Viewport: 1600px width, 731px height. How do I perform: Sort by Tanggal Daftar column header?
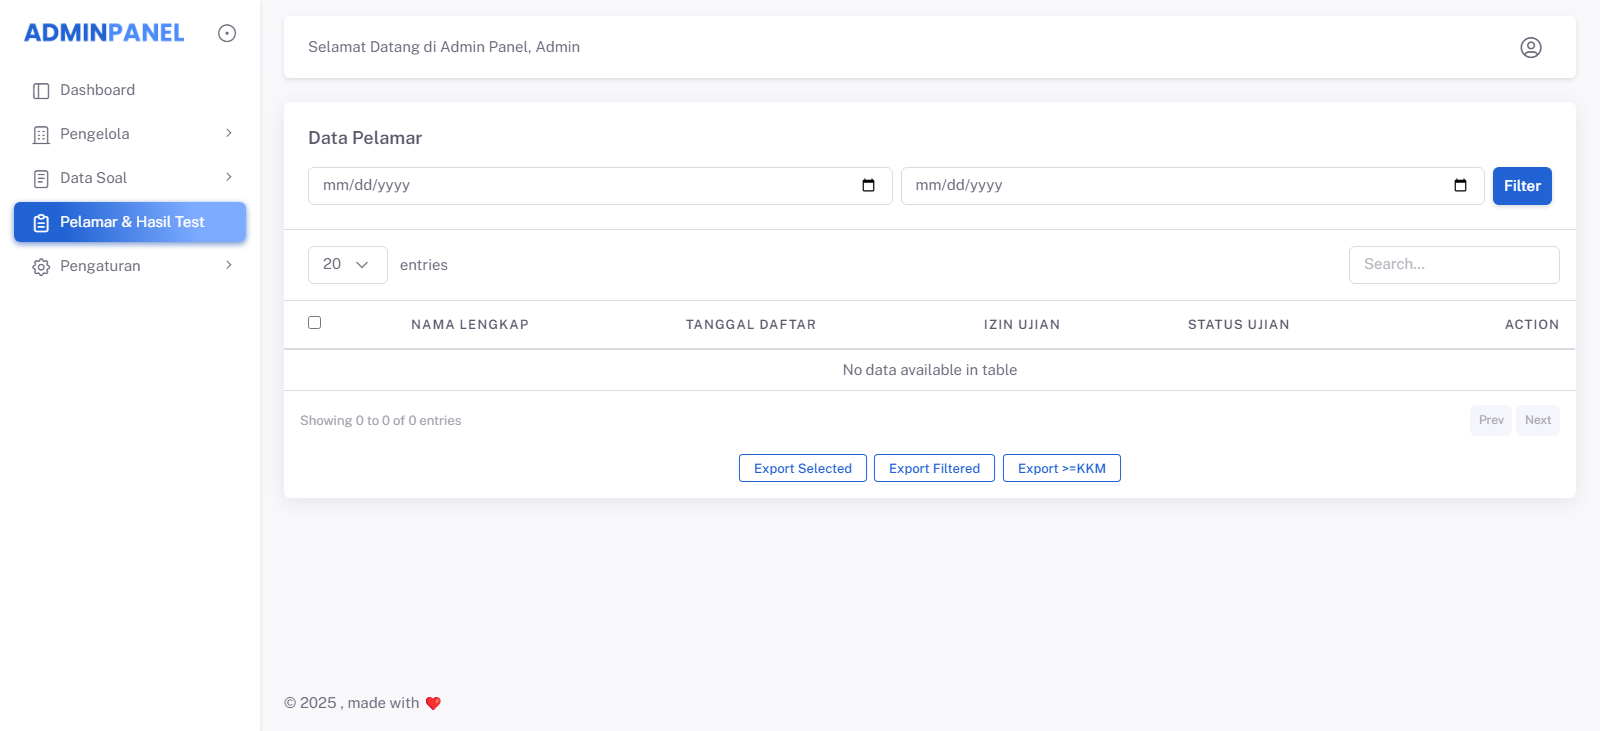point(751,325)
